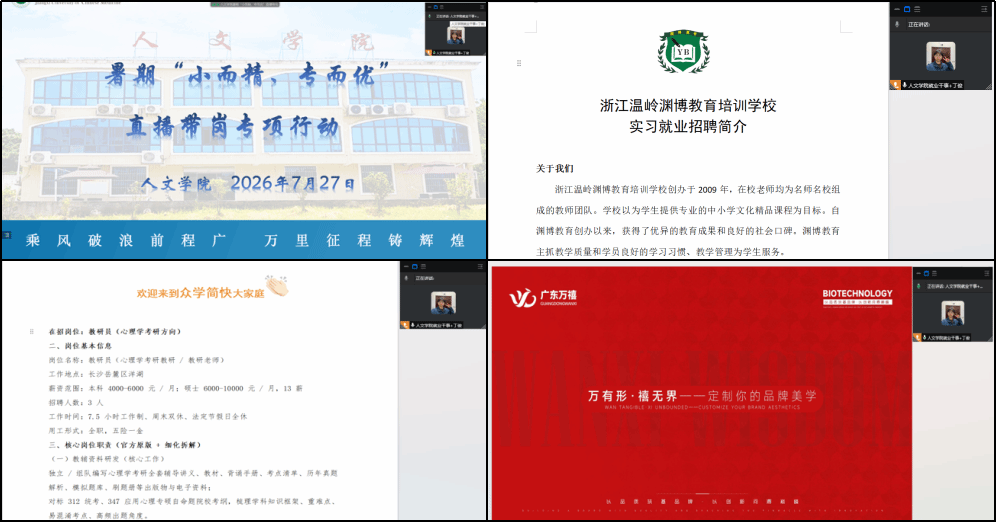This screenshot has height=523, width=996.
Task: Click drag handle beside 在招岗位 line
Action: click(x=32, y=331)
